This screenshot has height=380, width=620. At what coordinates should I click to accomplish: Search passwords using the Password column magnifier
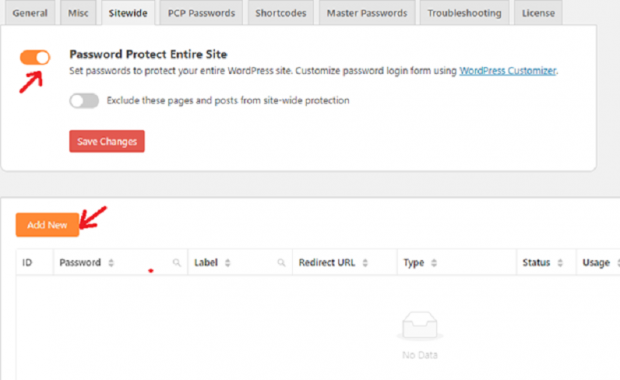click(177, 263)
